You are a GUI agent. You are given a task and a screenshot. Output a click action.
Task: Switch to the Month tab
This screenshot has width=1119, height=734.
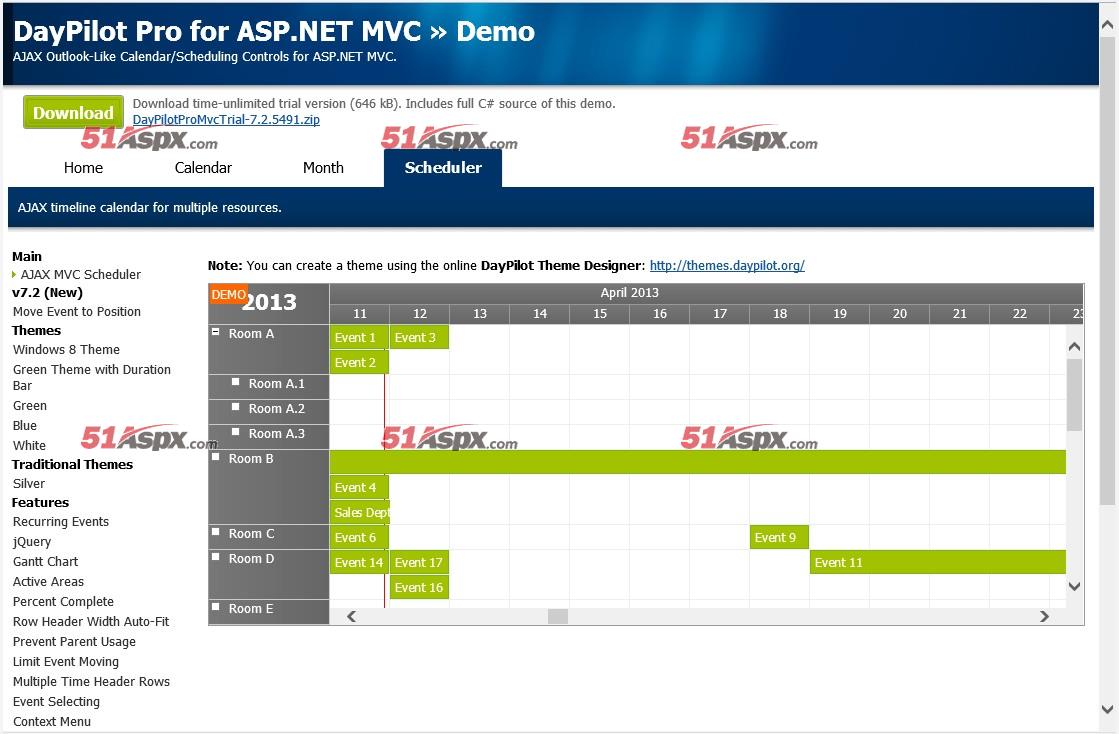tap(323, 168)
